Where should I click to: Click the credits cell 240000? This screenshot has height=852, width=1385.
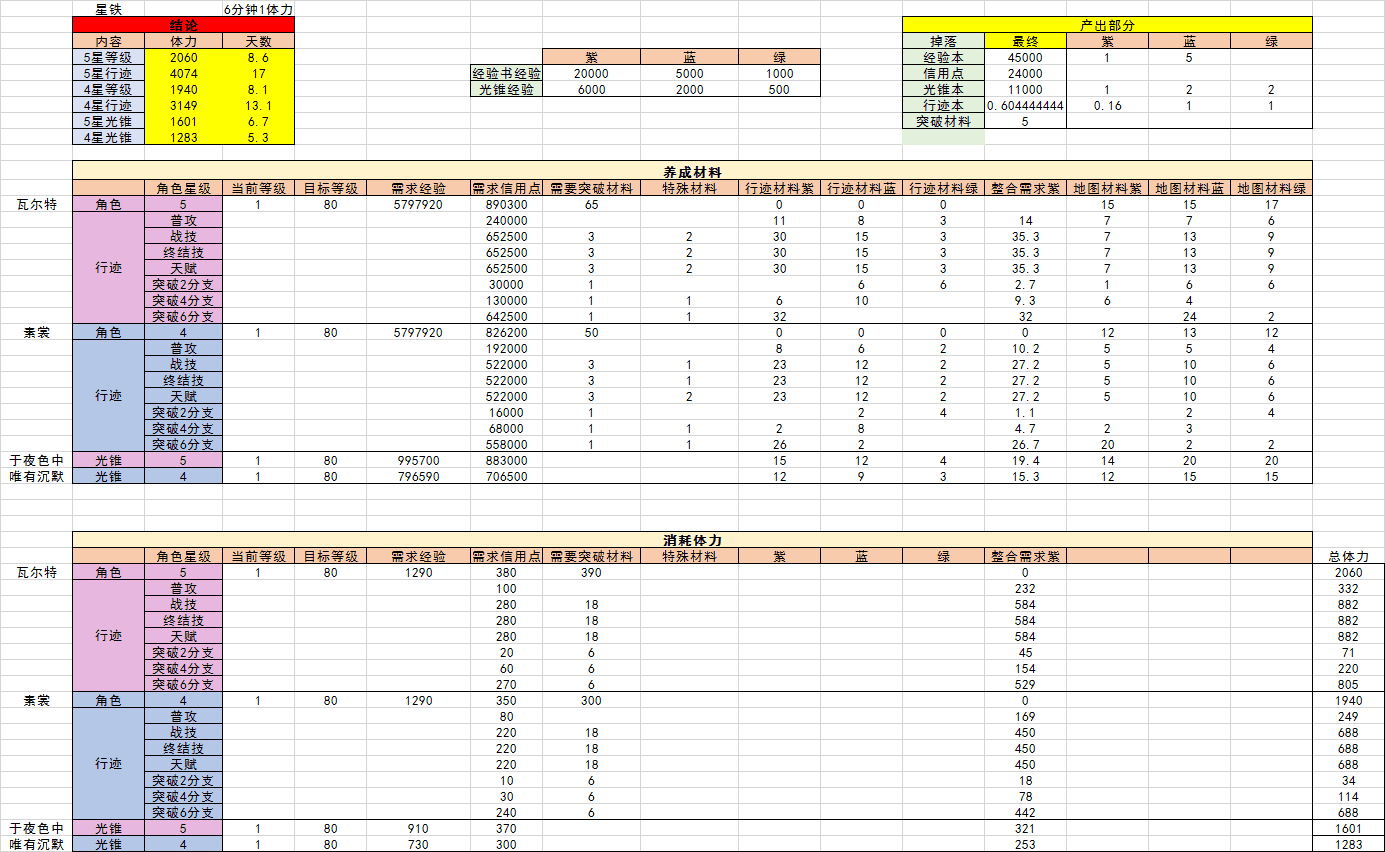point(506,220)
